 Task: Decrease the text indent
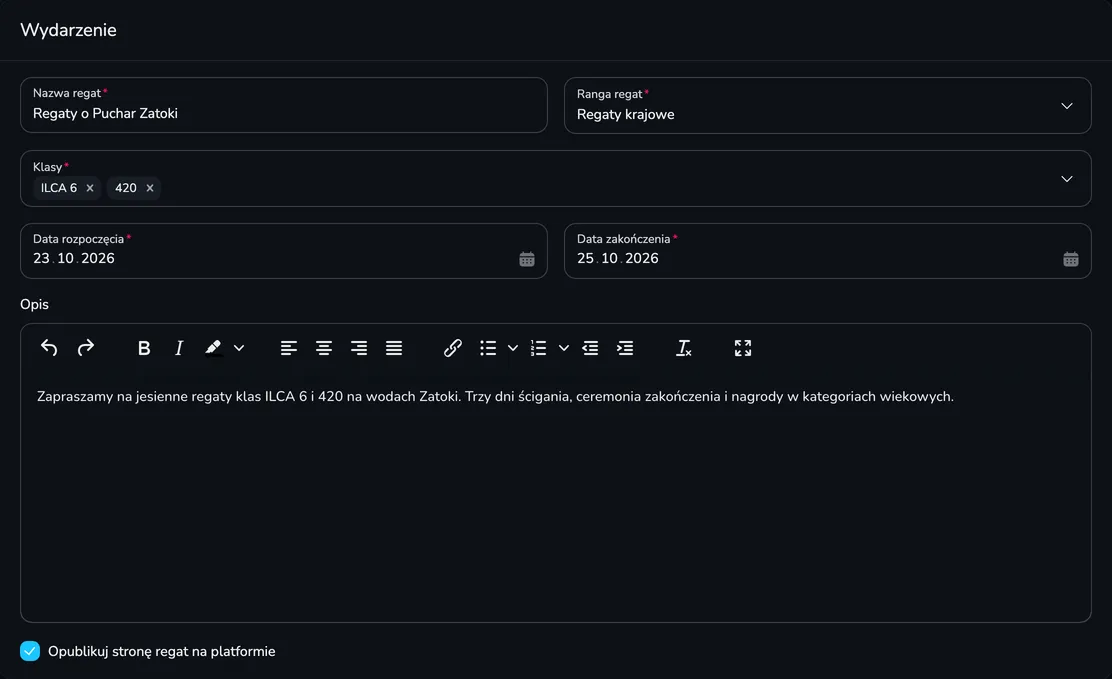click(590, 348)
